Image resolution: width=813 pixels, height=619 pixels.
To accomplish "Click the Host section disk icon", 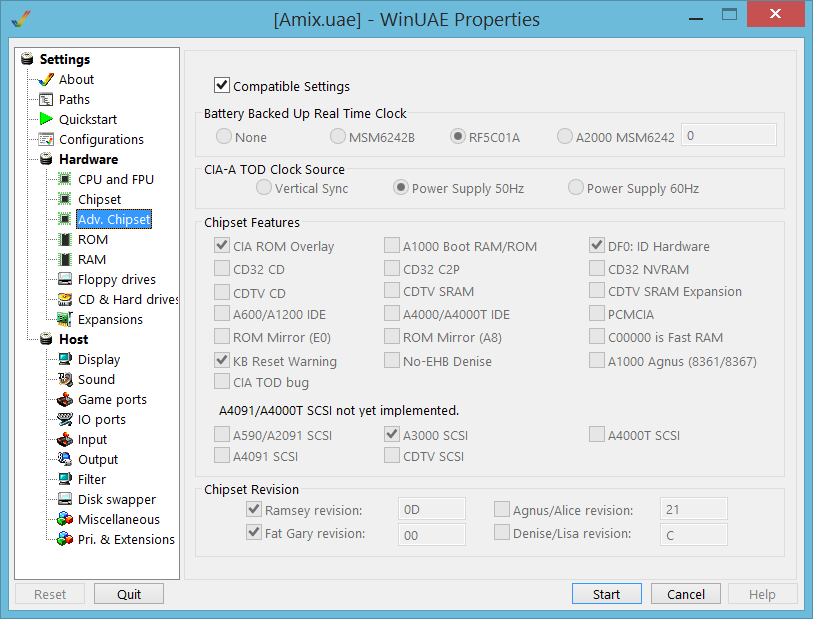I will click(46, 339).
